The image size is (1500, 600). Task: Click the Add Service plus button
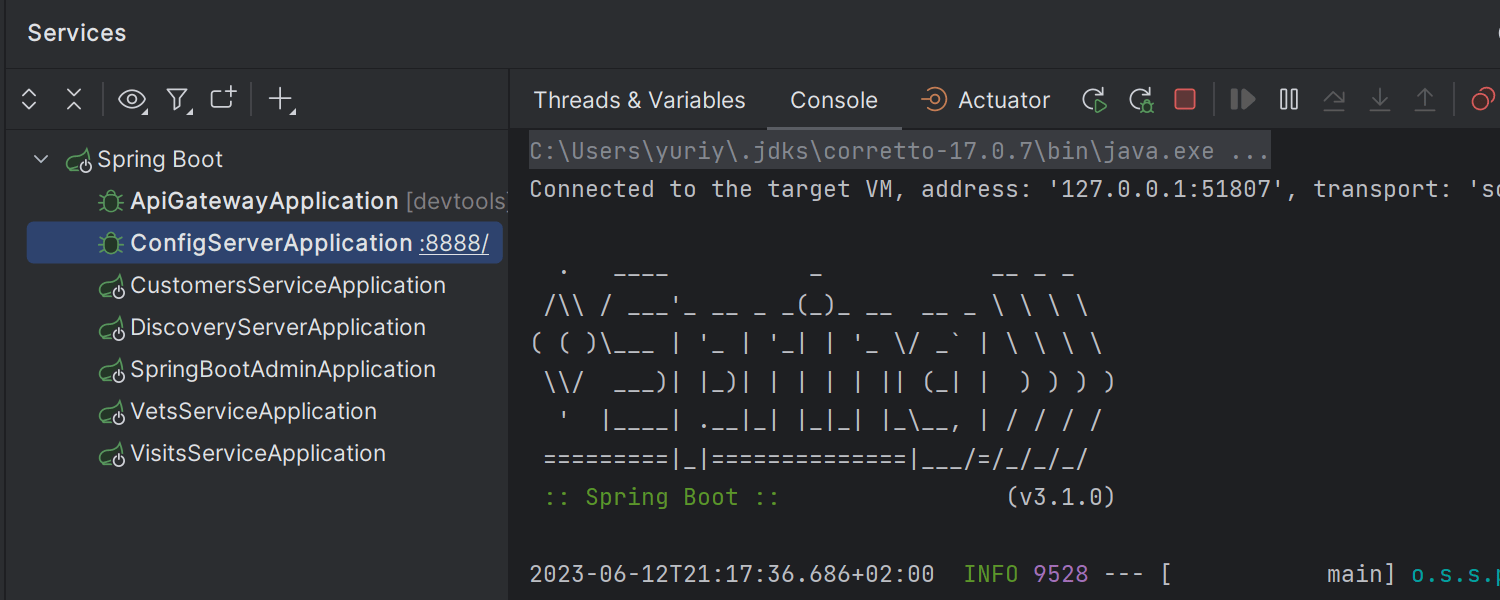tap(280, 98)
